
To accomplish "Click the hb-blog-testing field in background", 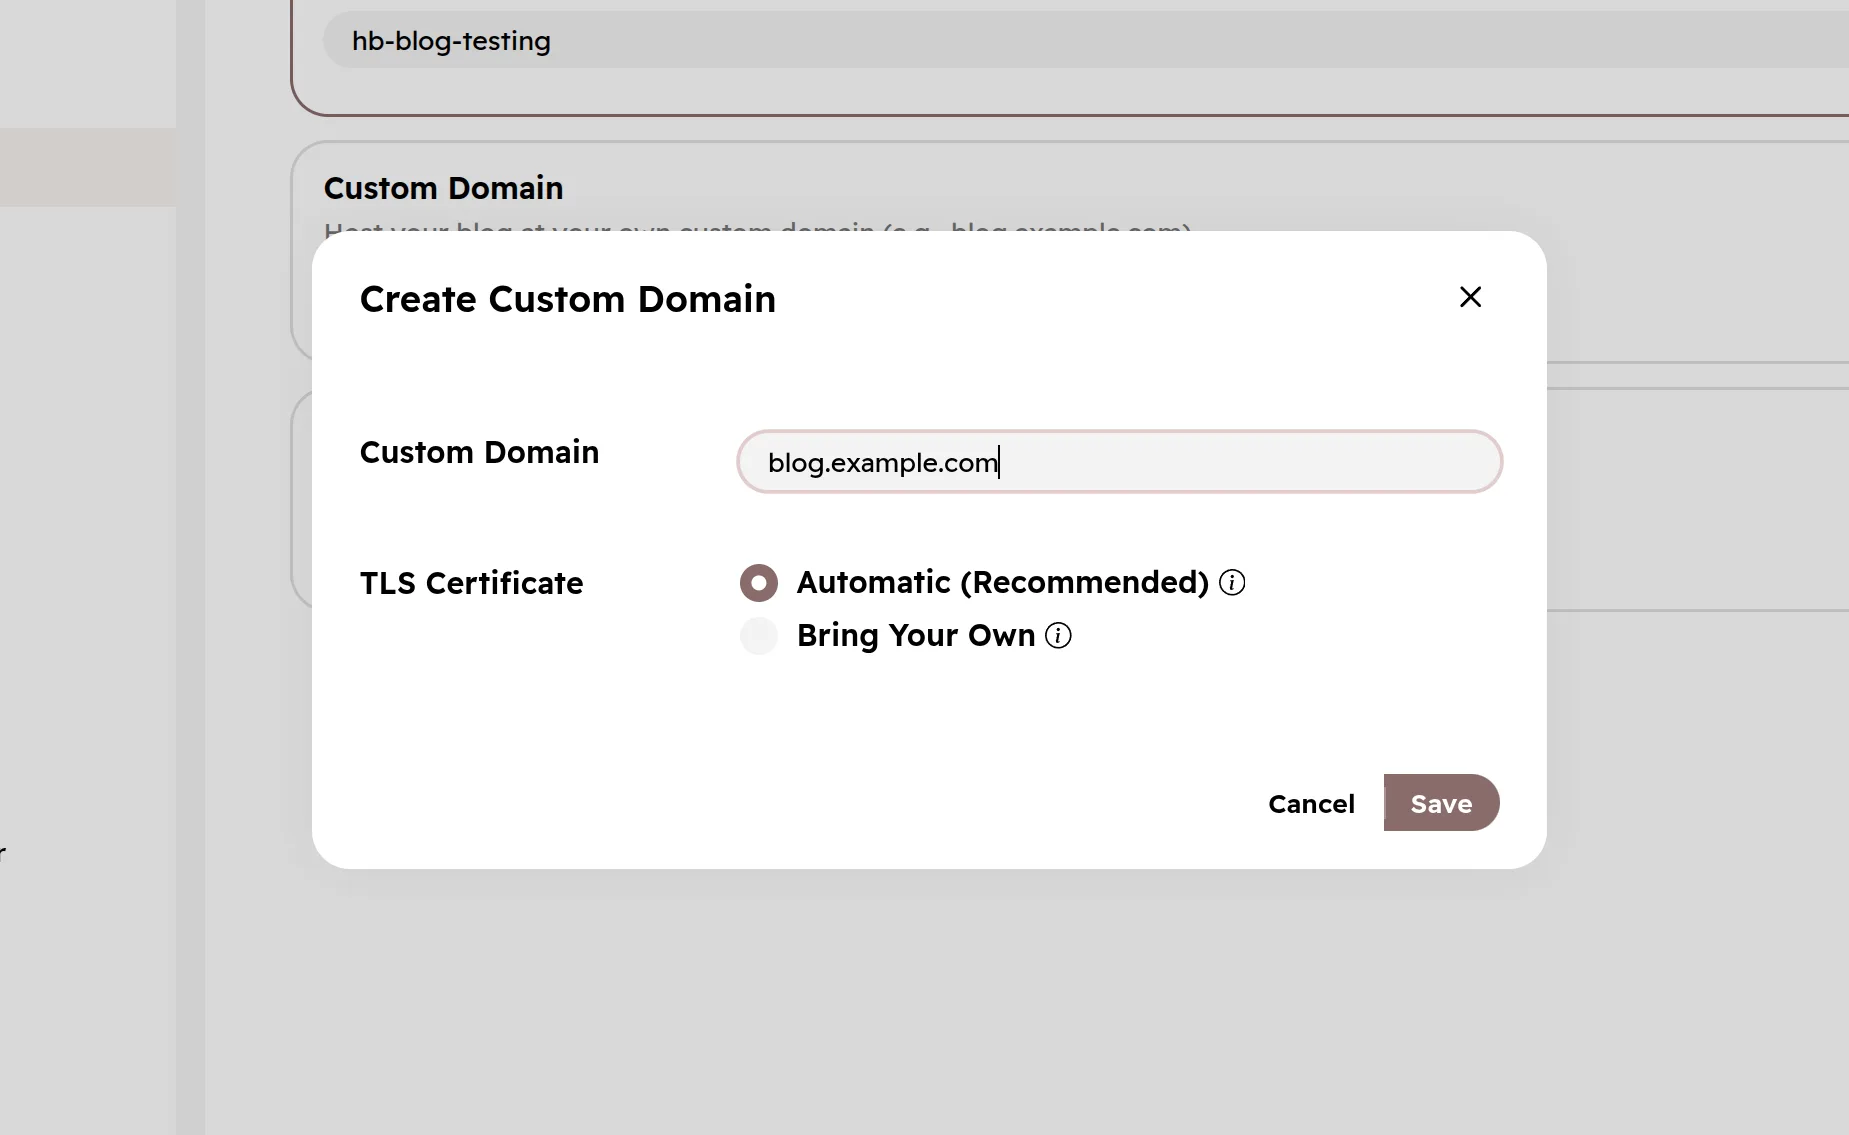I will point(1085,40).
